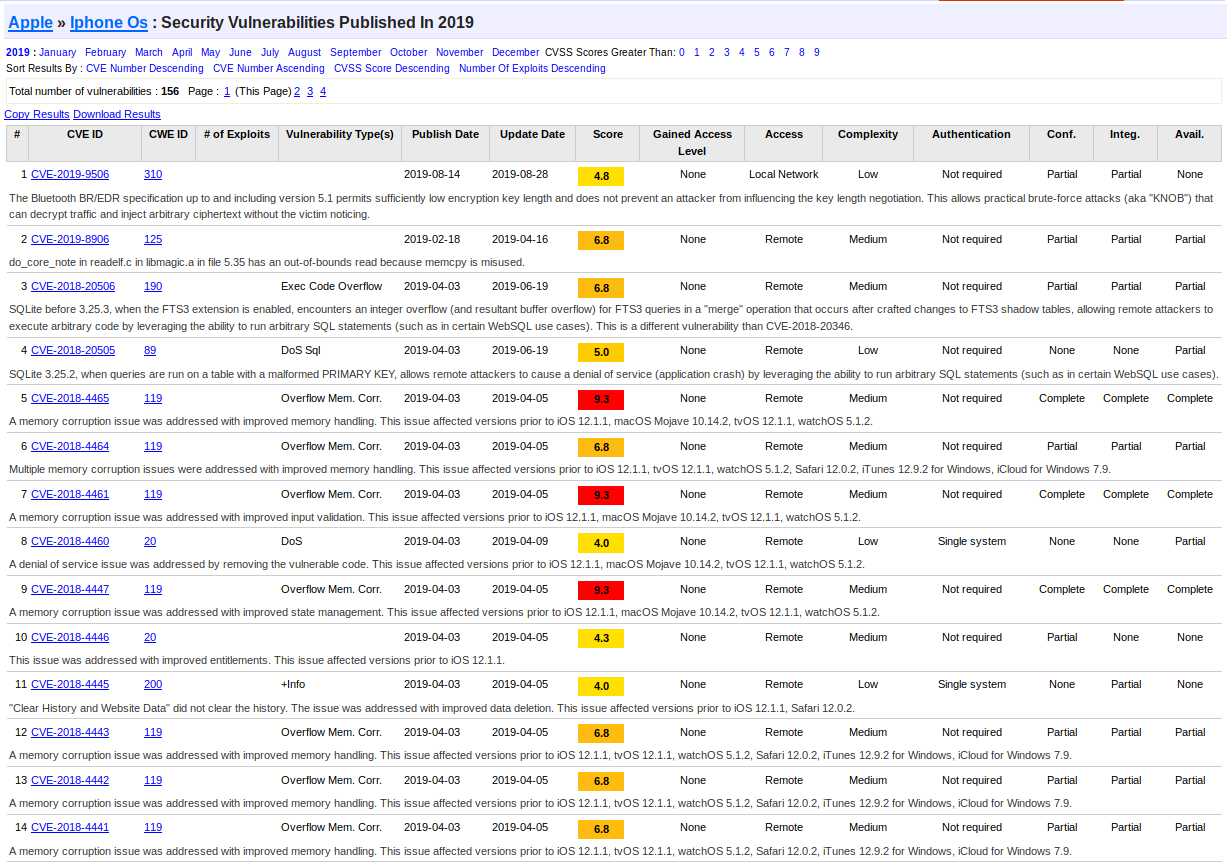Viewport: 1227px width, 866px height.
Task: Filter vulnerabilities by March
Action: 149,52
